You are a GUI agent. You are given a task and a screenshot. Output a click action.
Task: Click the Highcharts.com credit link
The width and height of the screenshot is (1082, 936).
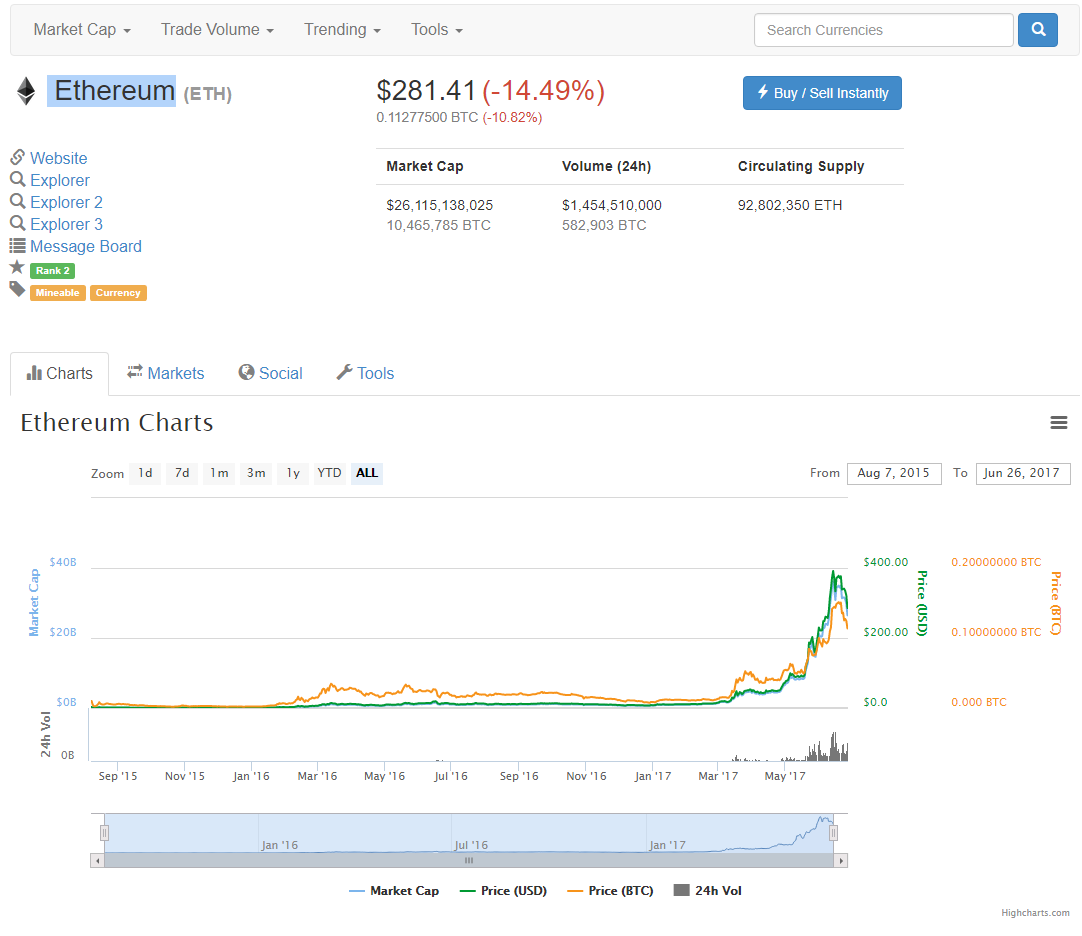tap(1035, 913)
